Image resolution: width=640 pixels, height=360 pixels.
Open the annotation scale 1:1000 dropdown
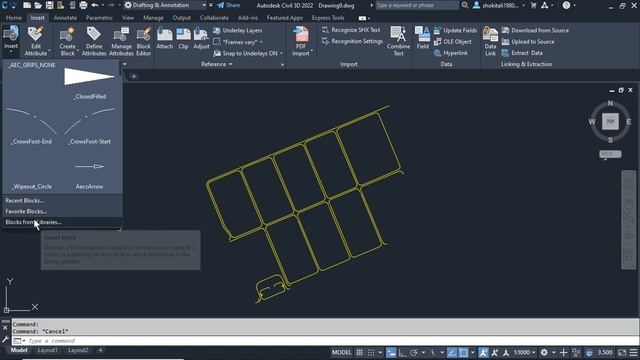tap(524, 352)
